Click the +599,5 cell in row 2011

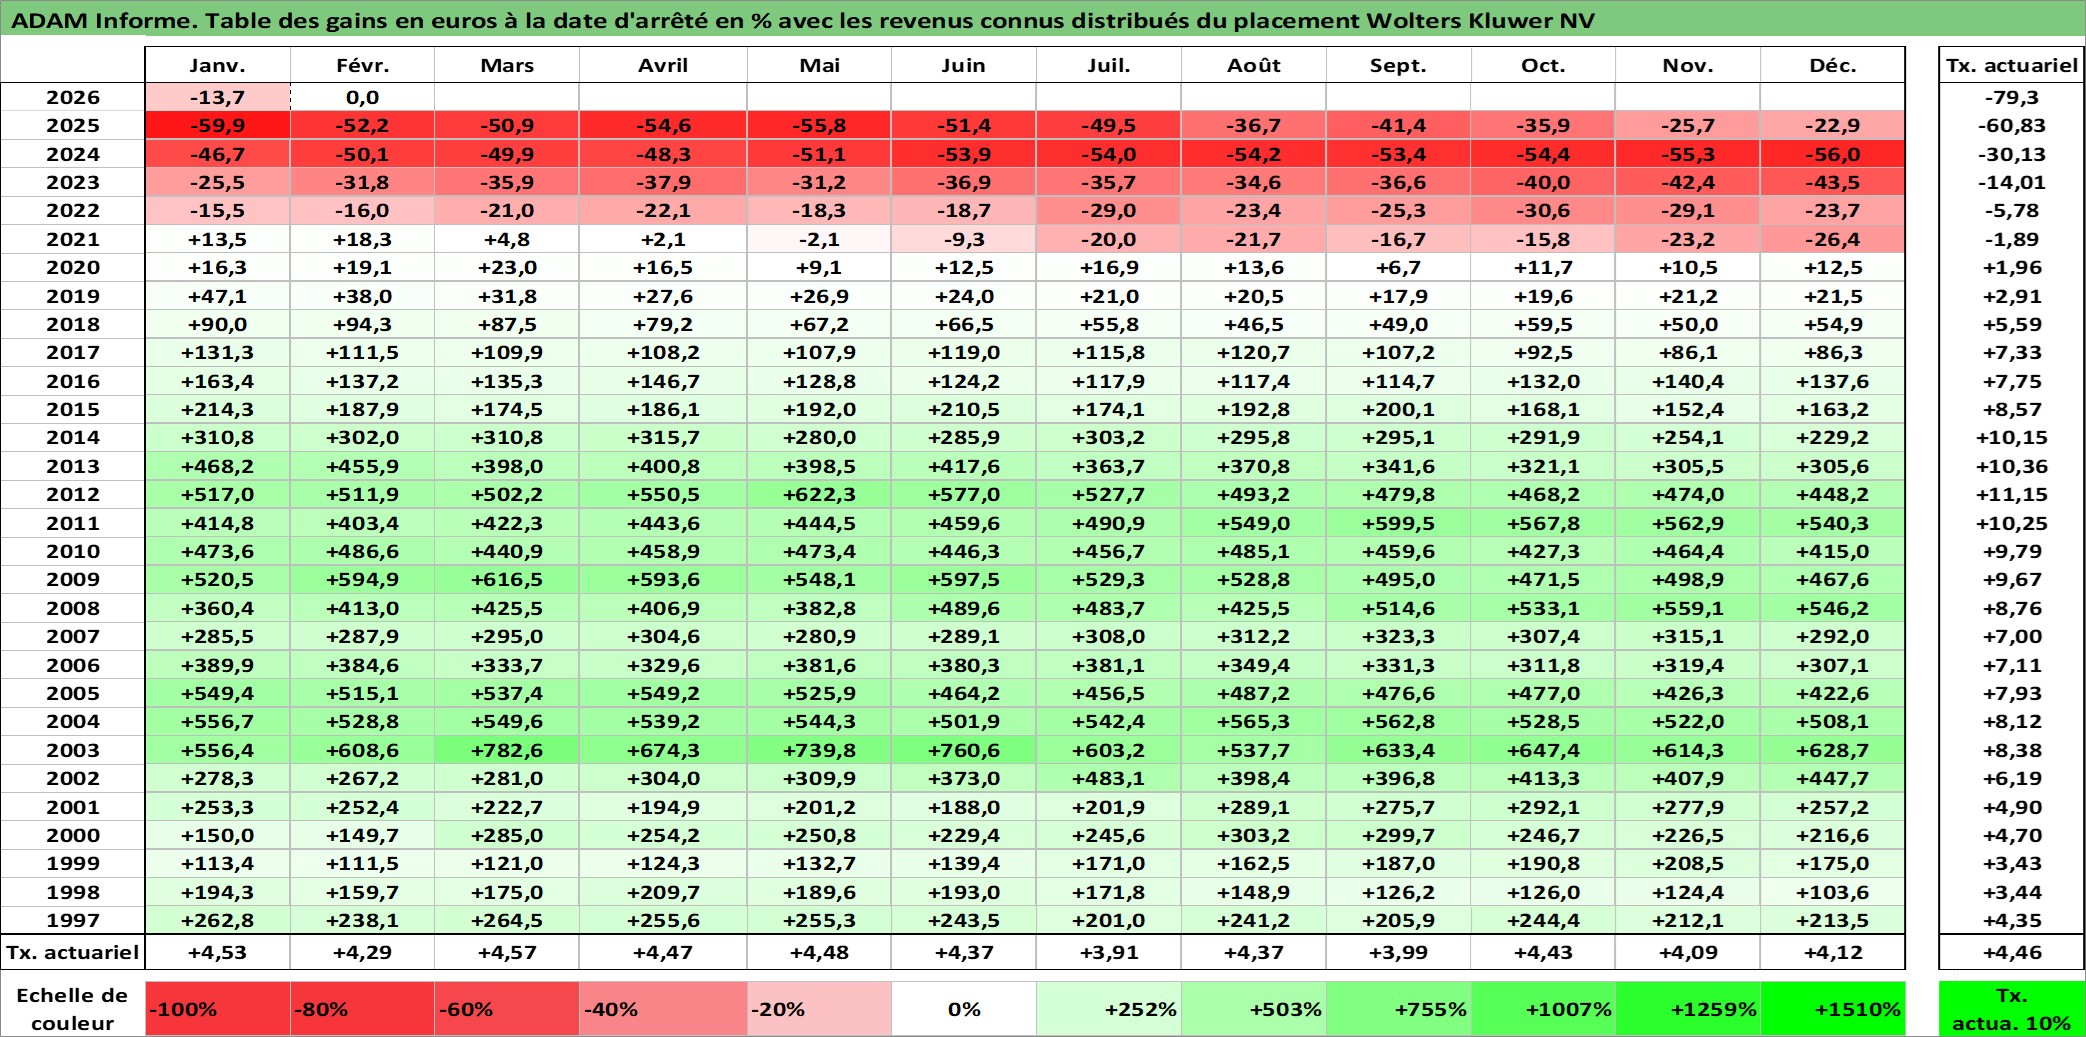pos(1398,523)
